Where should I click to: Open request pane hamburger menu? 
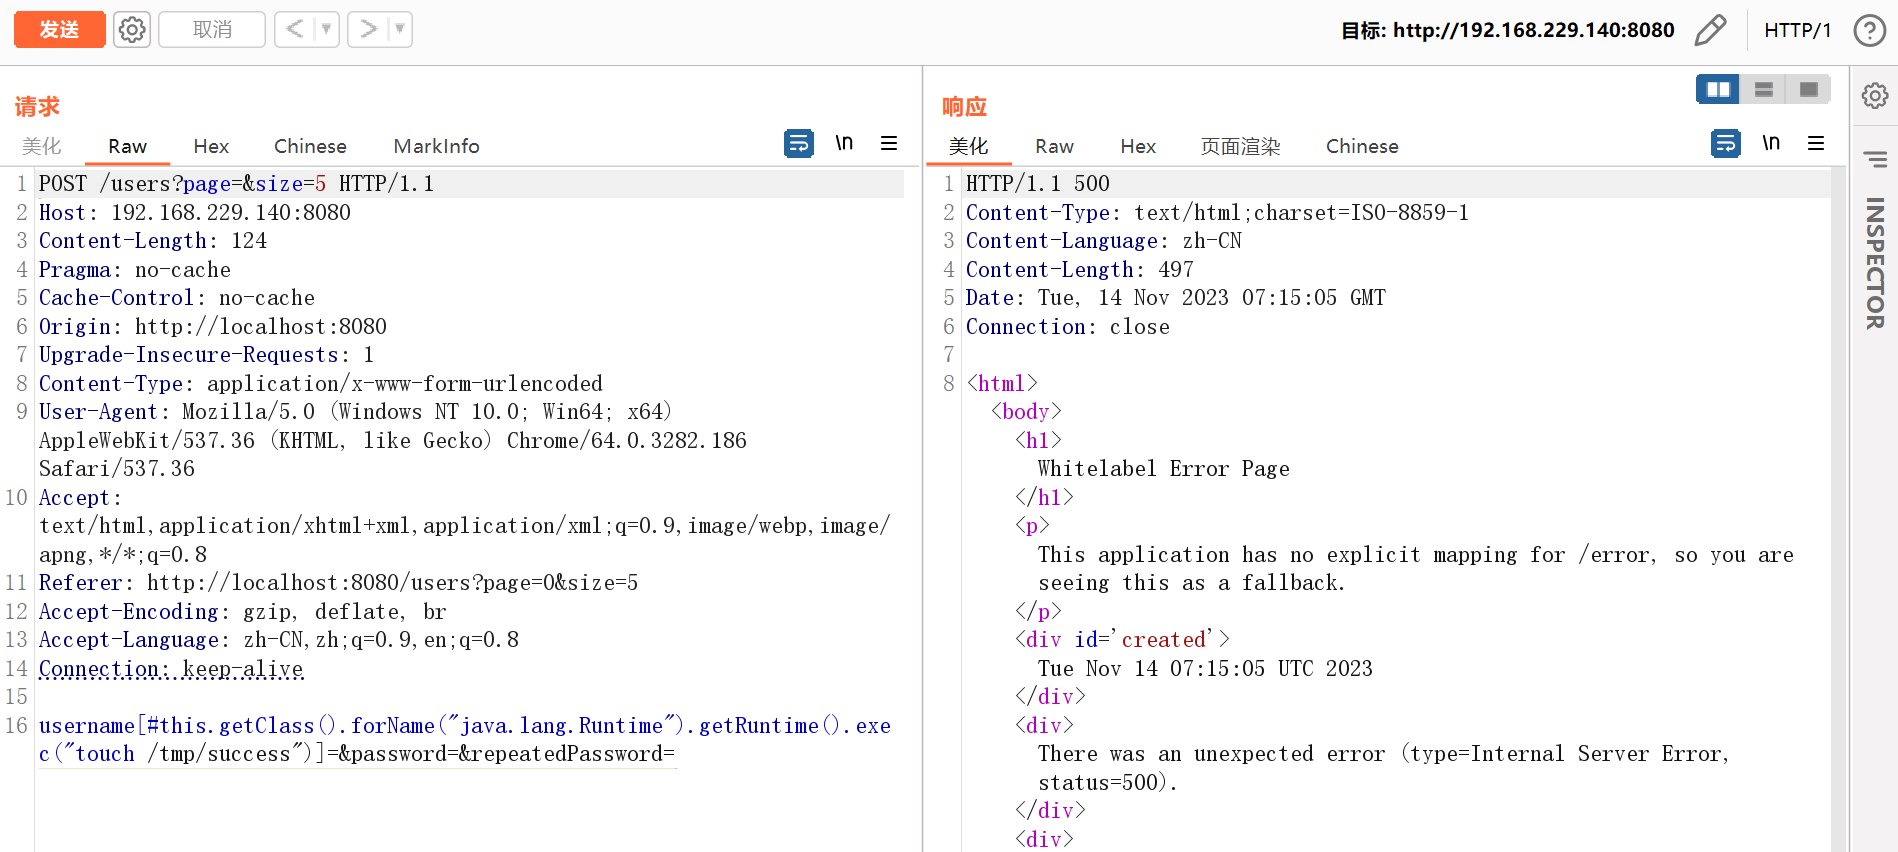click(x=889, y=143)
